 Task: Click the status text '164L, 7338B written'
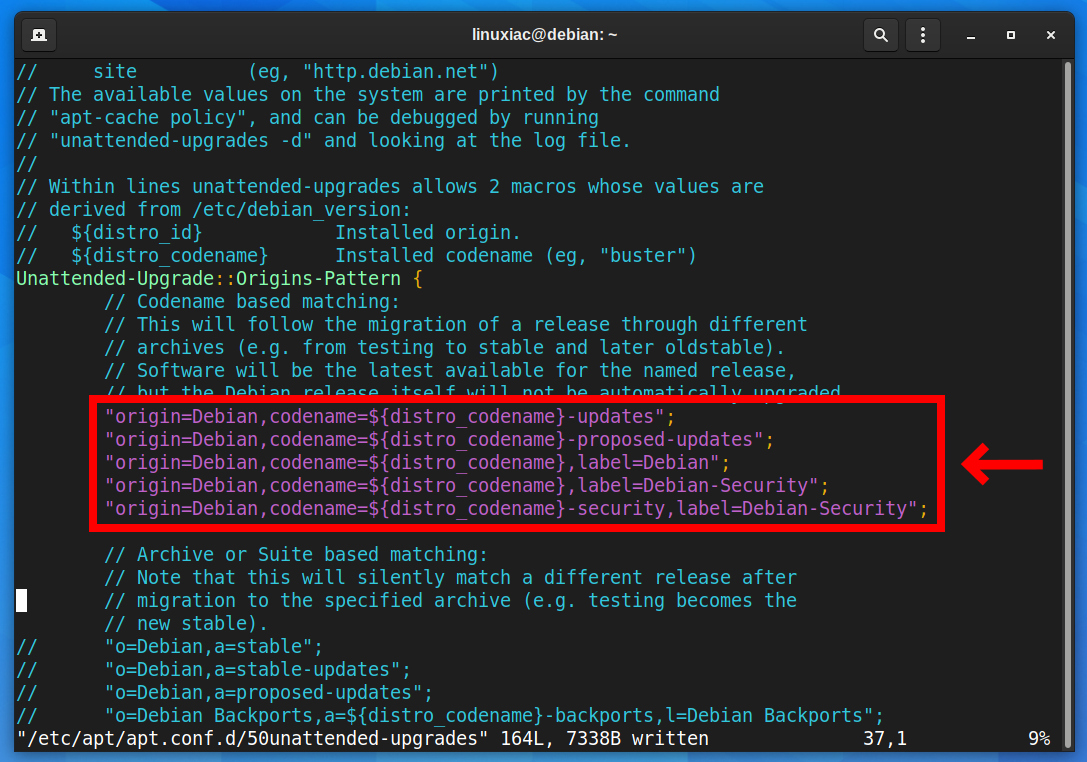tap(604, 738)
